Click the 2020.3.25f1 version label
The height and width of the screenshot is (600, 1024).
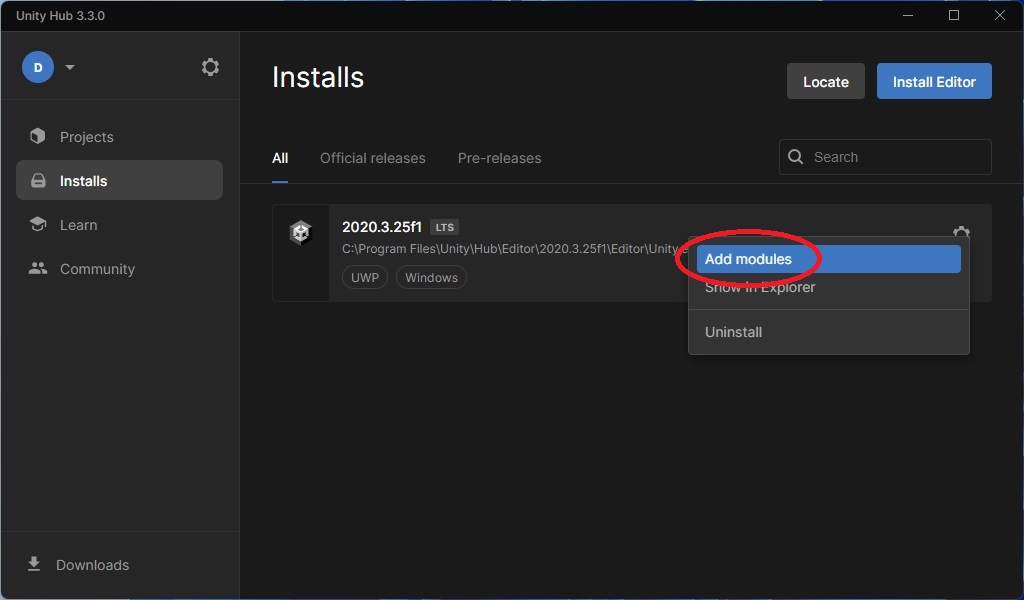[382, 227]
